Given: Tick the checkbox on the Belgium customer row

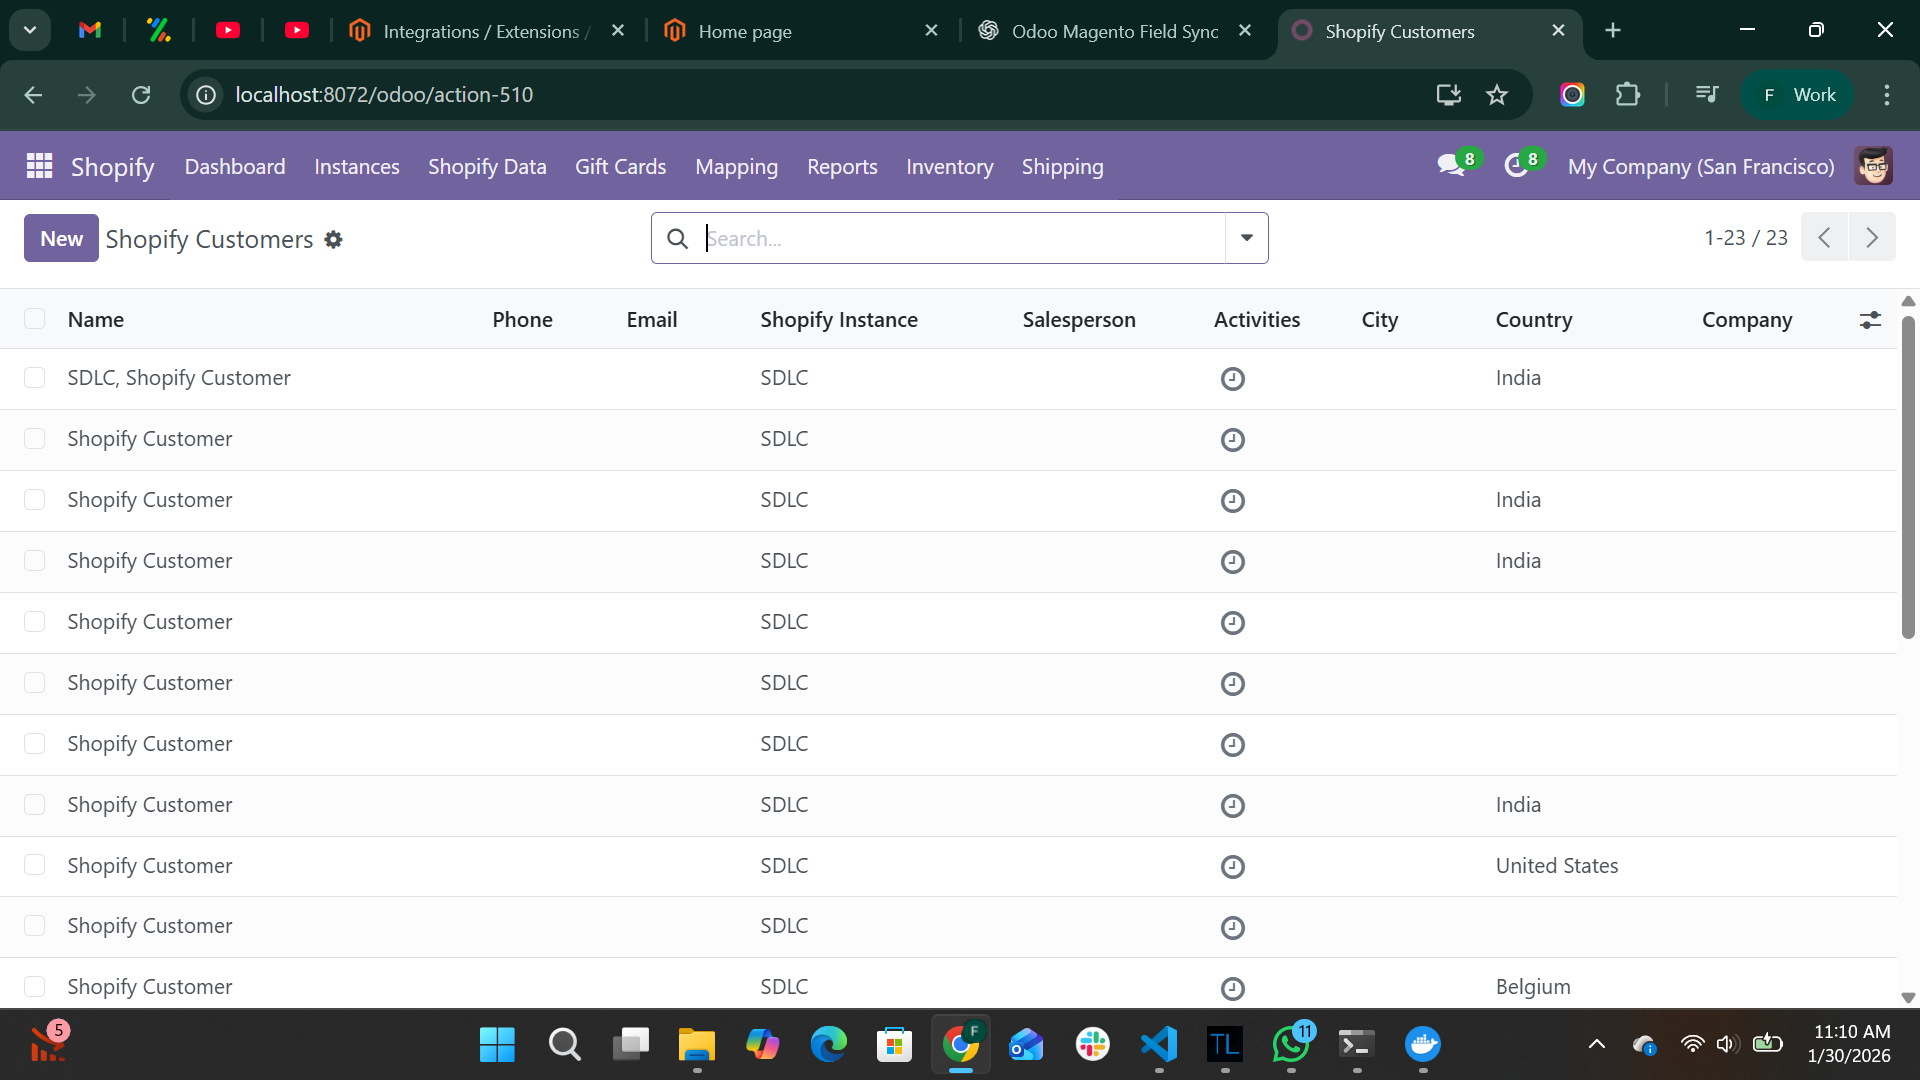Looking at the screenshot, I should point(35,986).
